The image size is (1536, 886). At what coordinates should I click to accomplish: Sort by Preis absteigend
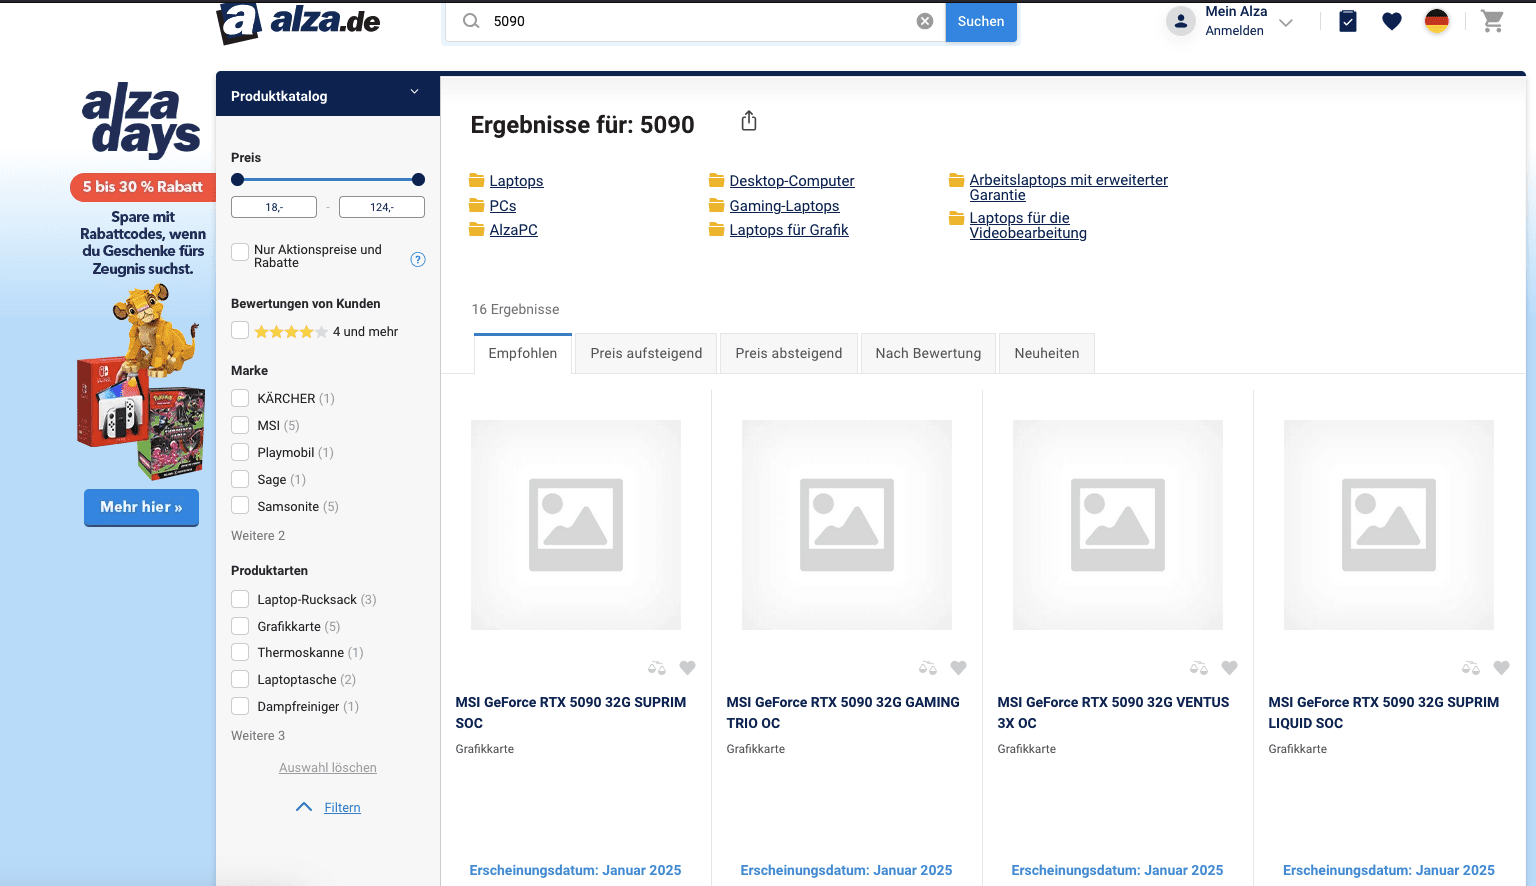coord(789,353)
